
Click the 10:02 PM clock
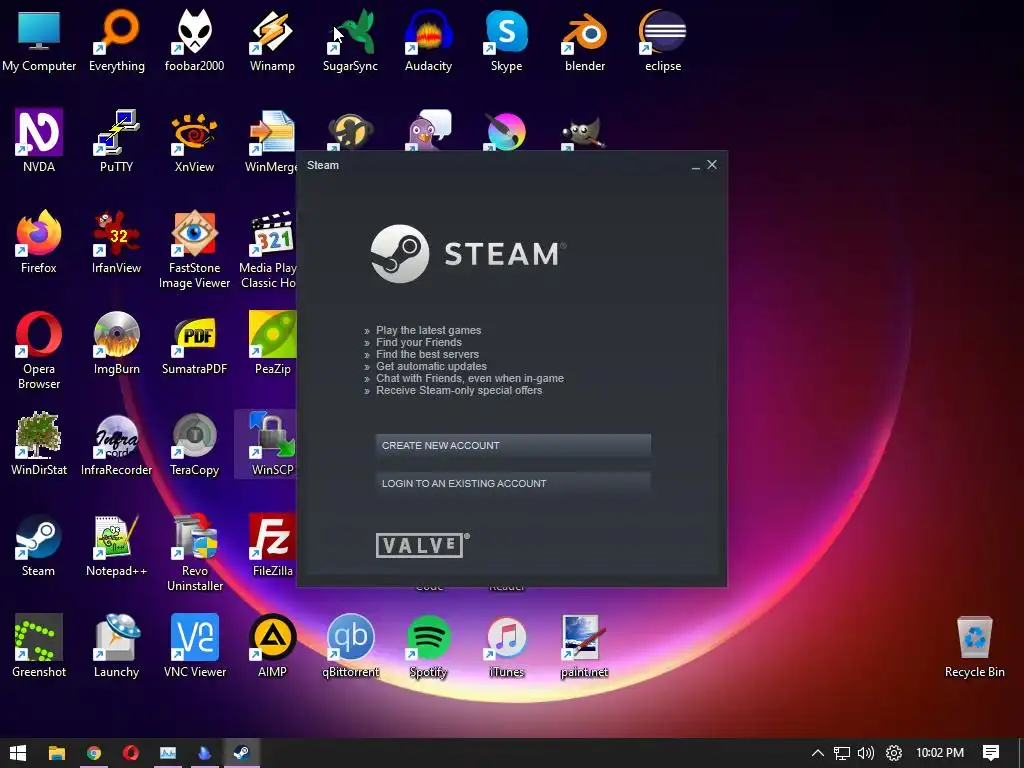940,753
